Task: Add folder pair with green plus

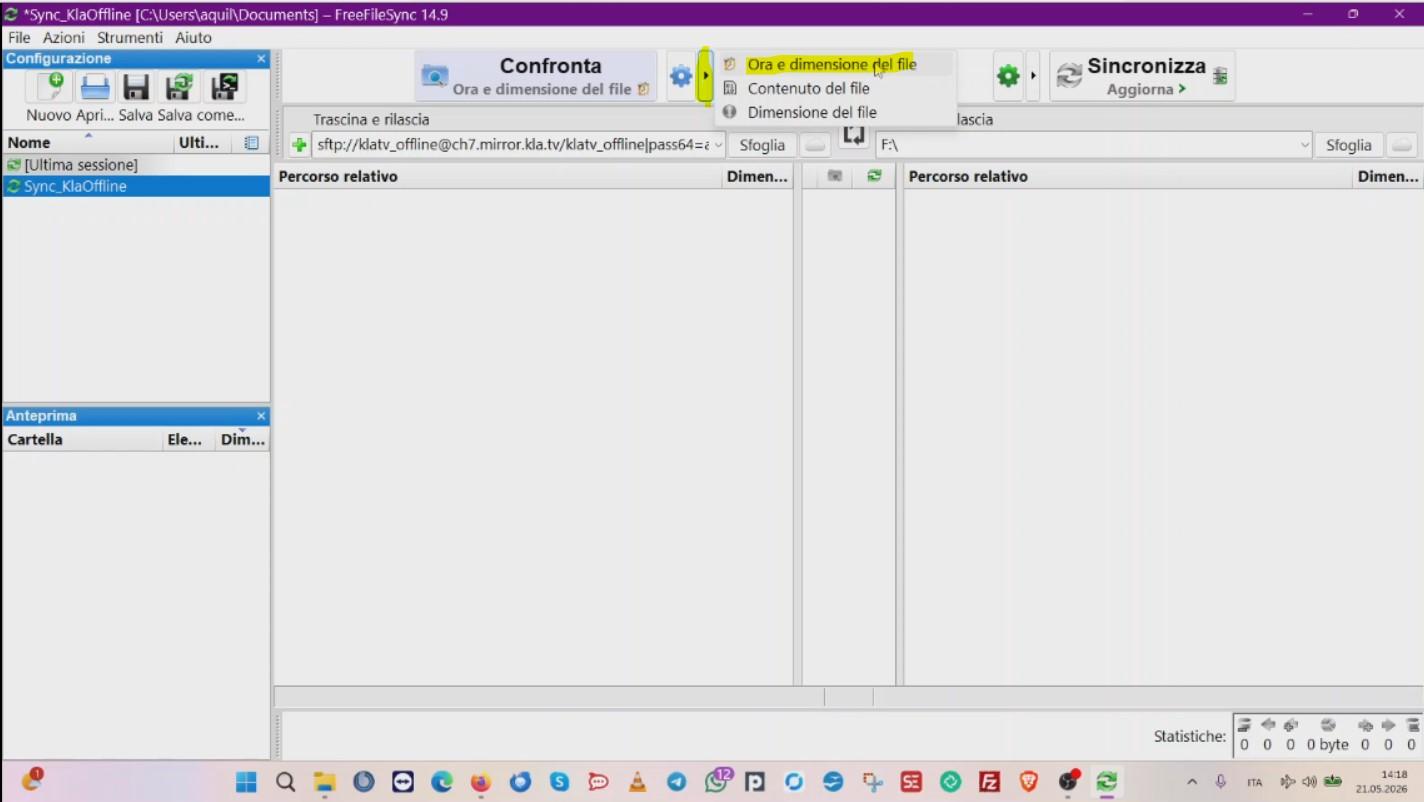Action: pos(299,145)
